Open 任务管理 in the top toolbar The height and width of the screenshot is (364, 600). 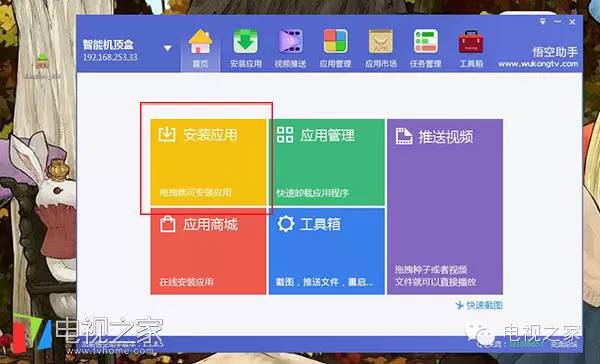(426, 49)
